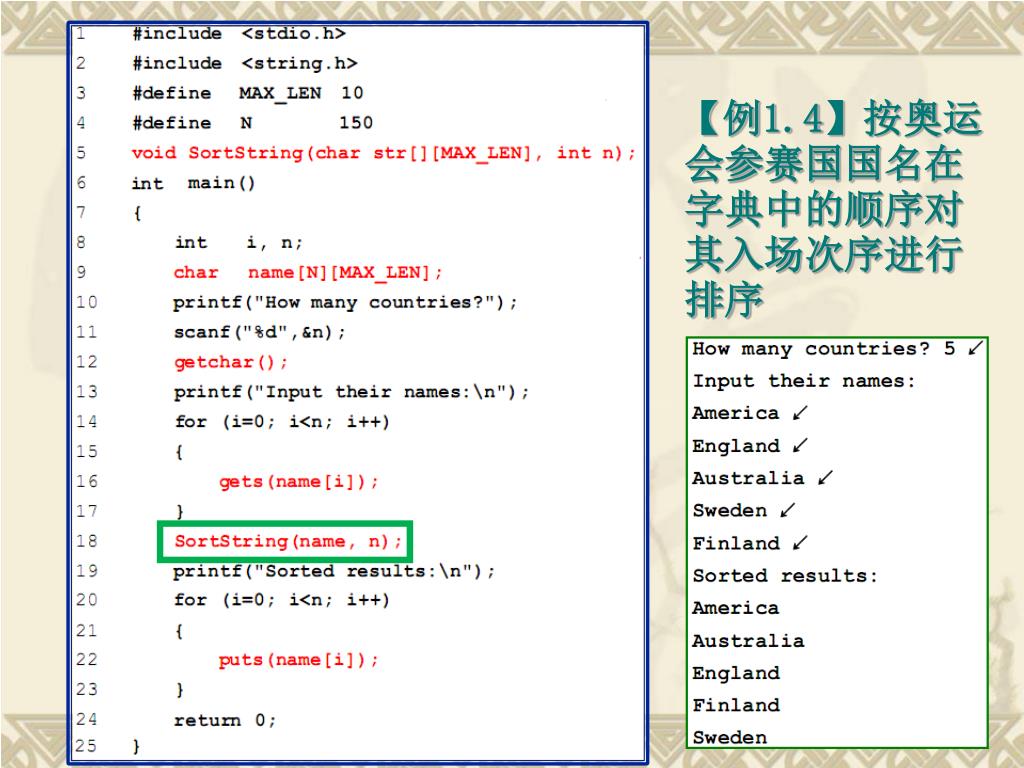Click line number 1 in the code

coord(80,33)
